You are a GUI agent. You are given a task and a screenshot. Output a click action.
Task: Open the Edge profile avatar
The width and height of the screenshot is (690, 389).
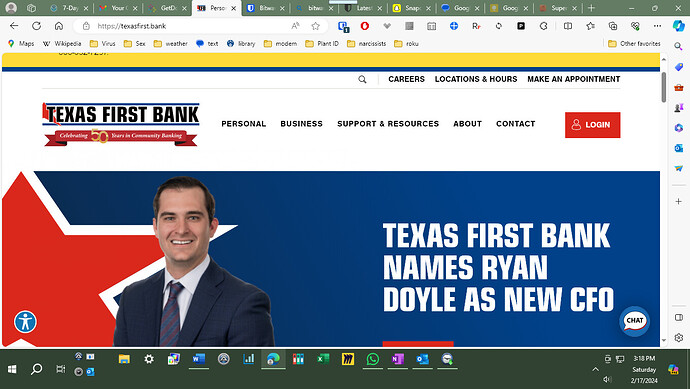tap(11, 8)
